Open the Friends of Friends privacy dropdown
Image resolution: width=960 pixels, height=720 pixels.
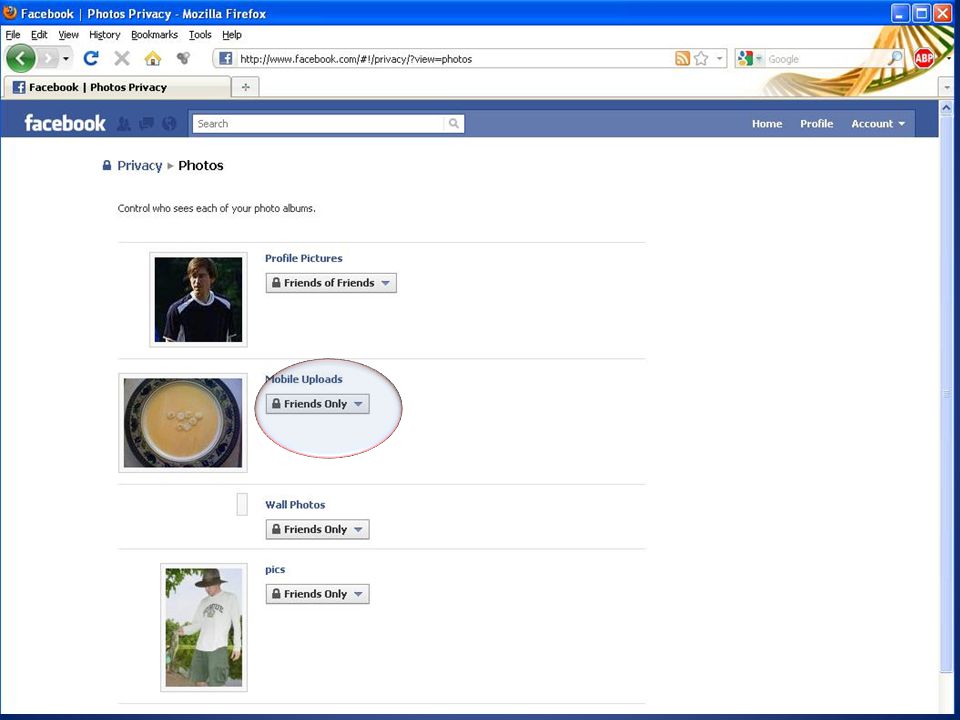coord(331,283)
